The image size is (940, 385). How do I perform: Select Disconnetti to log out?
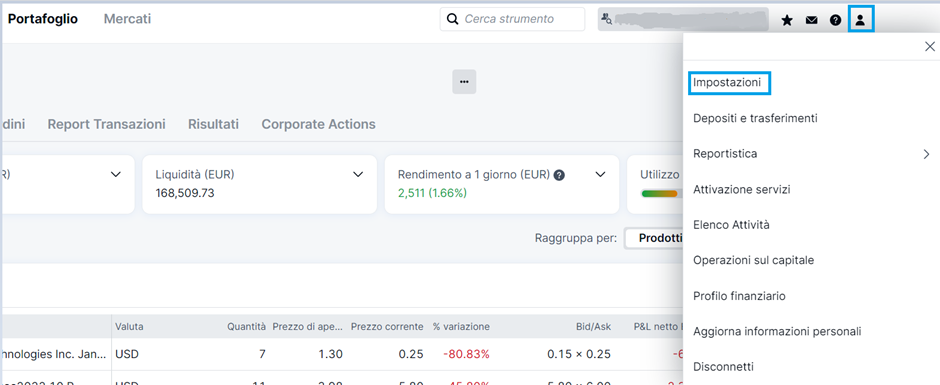(723, 366)
